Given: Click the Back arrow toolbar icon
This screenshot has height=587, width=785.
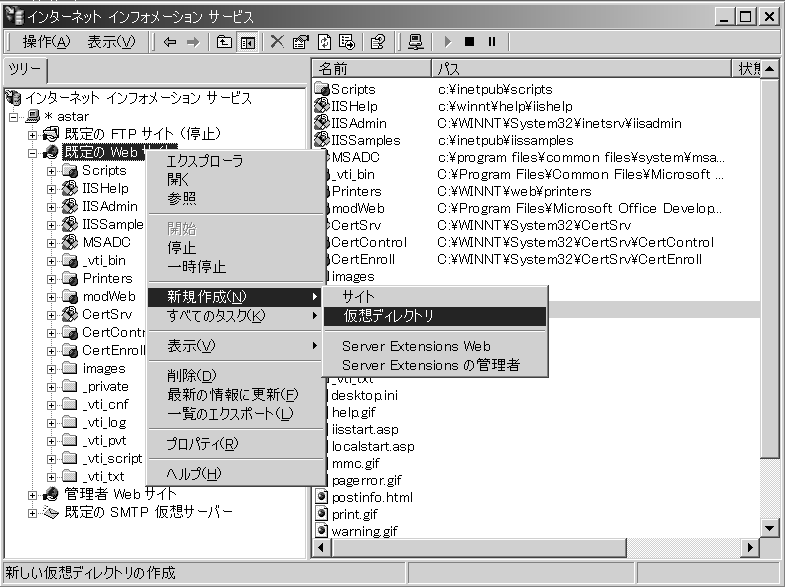Looking at the screenshot, I should [170, 42].
